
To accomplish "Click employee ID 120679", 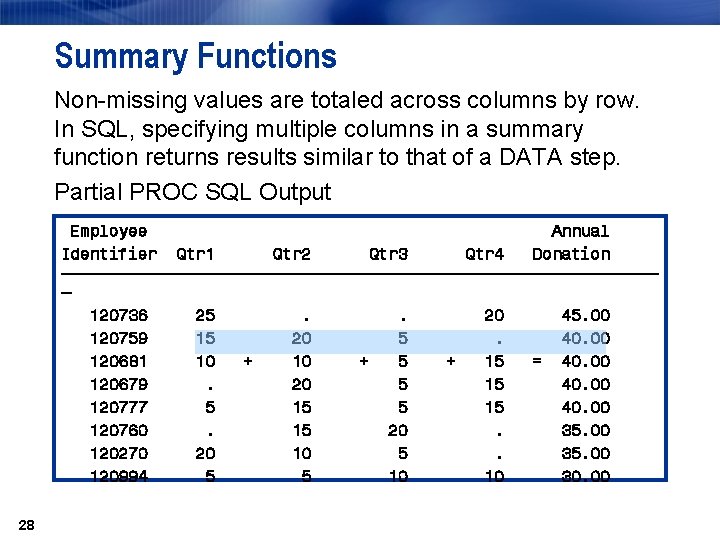I will click(x=119, y=384).
